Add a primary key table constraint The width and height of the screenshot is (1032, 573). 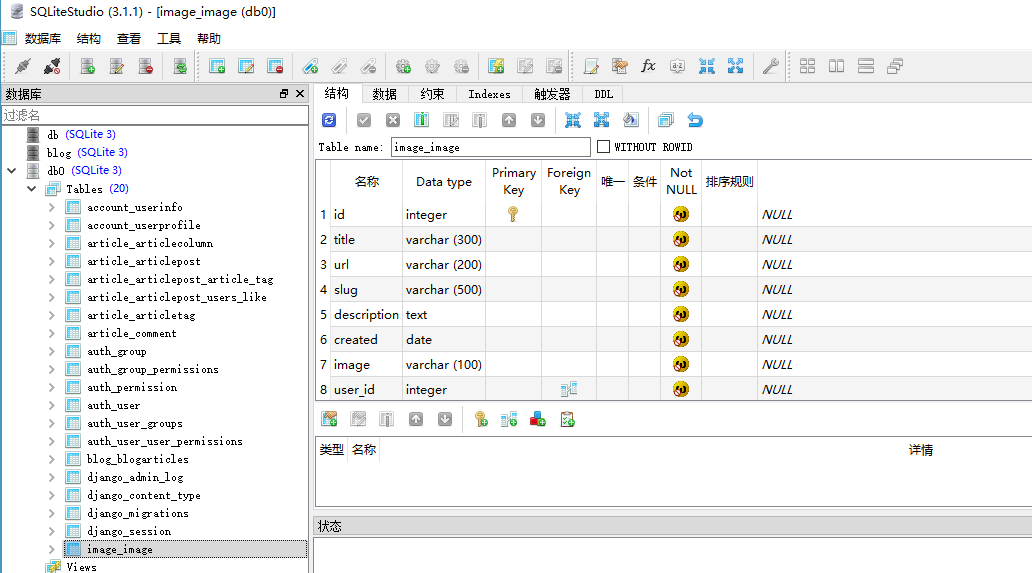481,419
